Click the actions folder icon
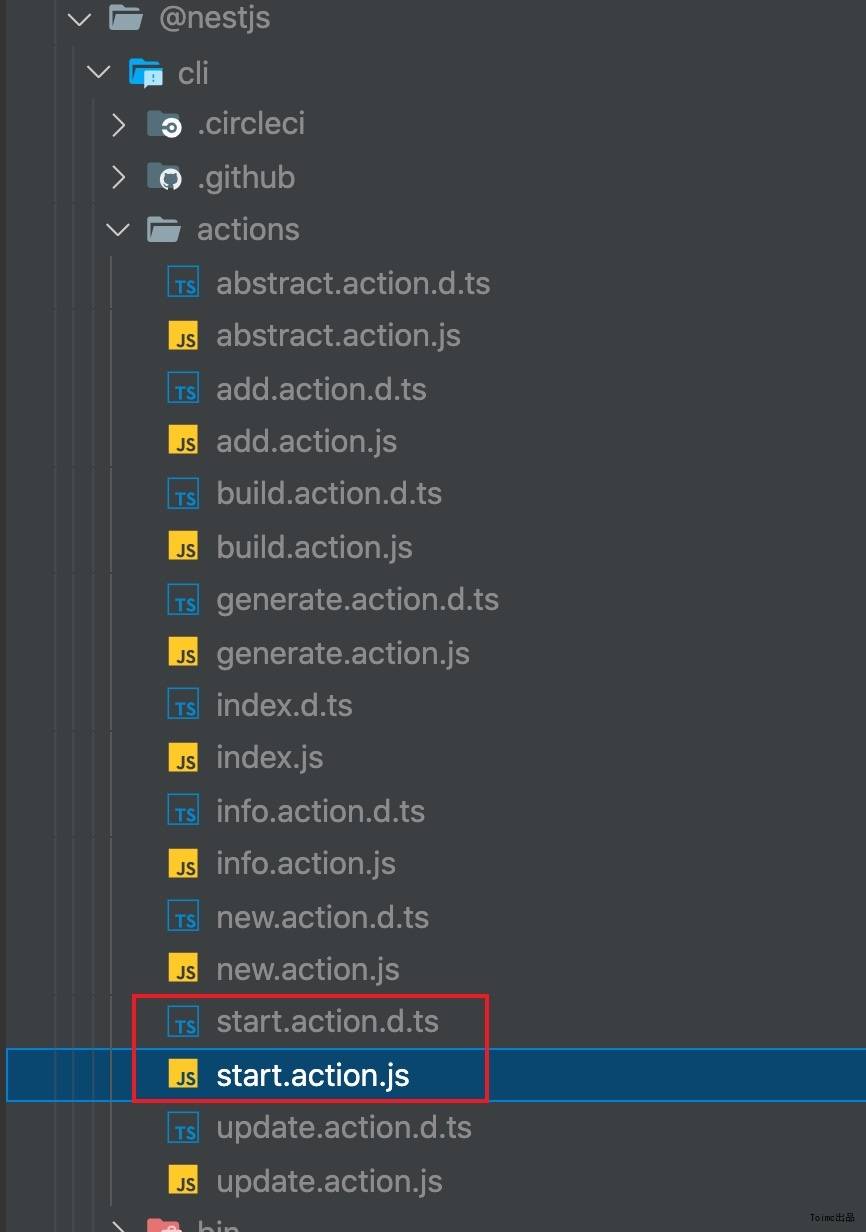 coord(164,230)
